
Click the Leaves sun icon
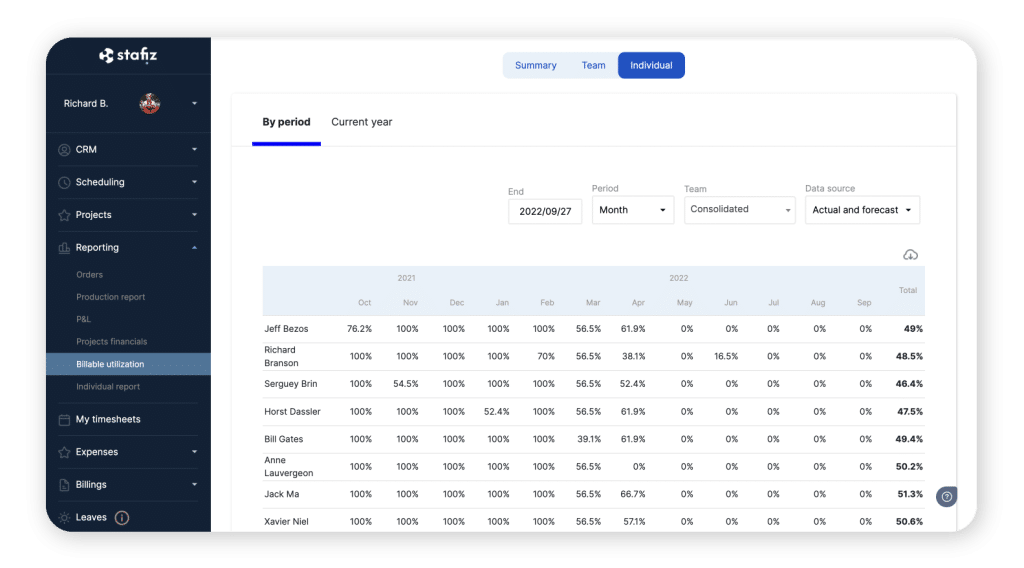click(64, 518)
